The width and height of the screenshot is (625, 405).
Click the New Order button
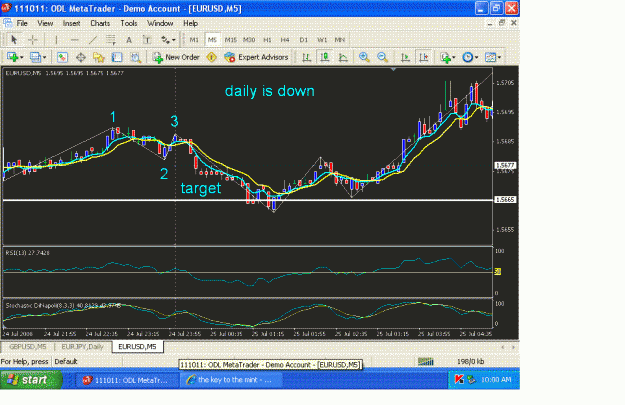(x=176, y=57)
